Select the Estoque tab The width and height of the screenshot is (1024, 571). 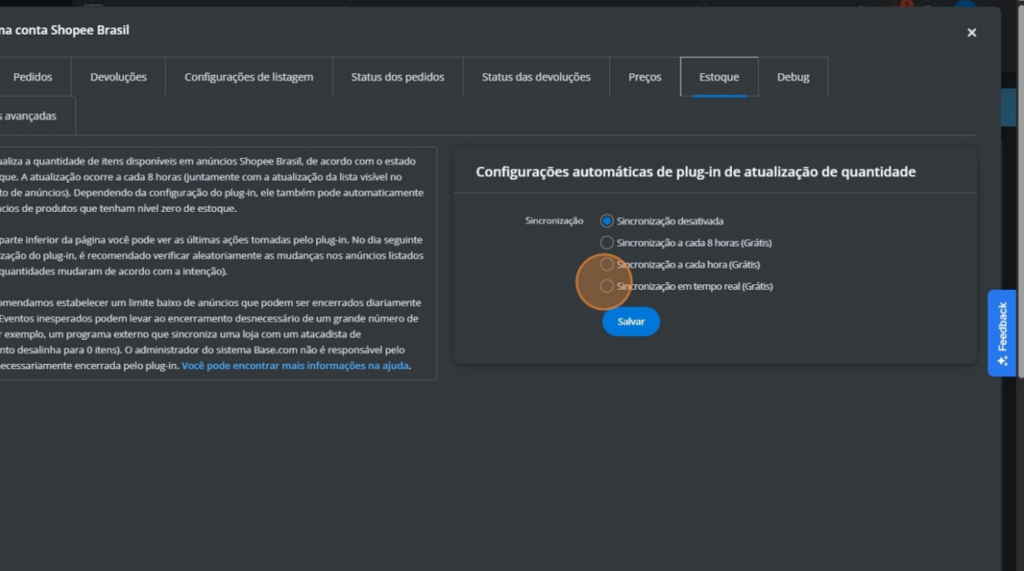tap(719, 77)
